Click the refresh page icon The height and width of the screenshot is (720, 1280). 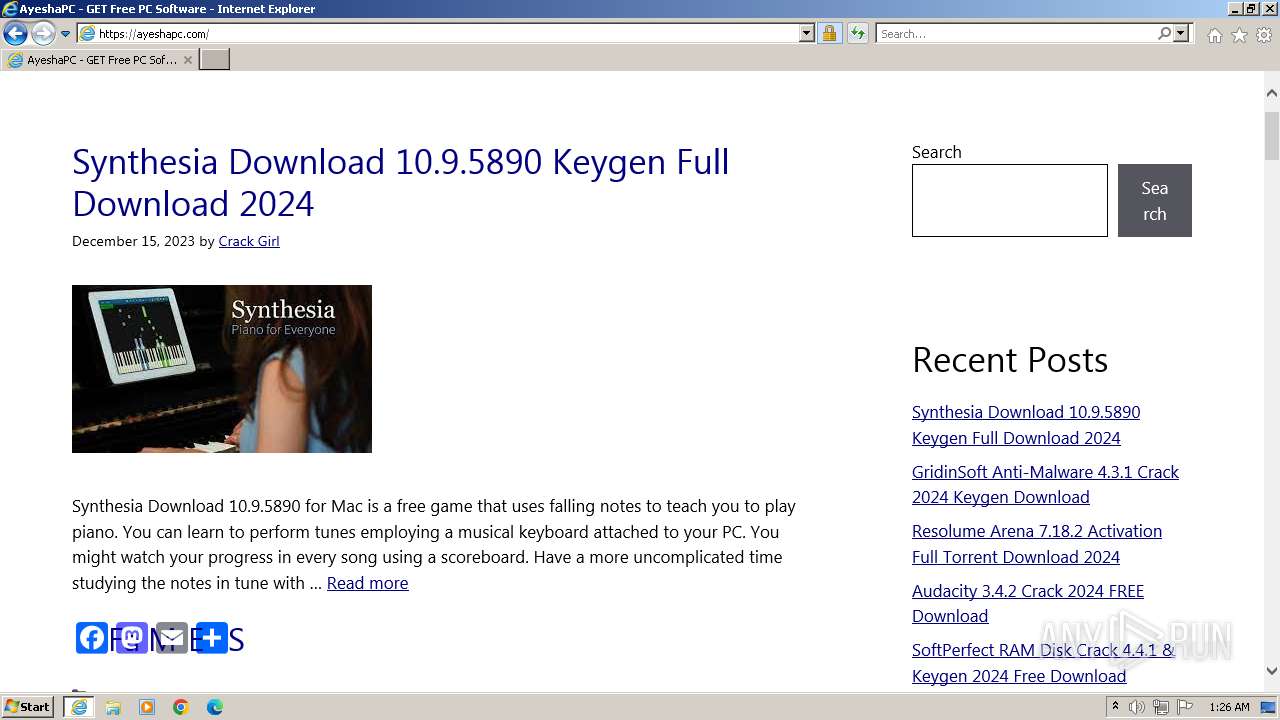coord(858,33)
